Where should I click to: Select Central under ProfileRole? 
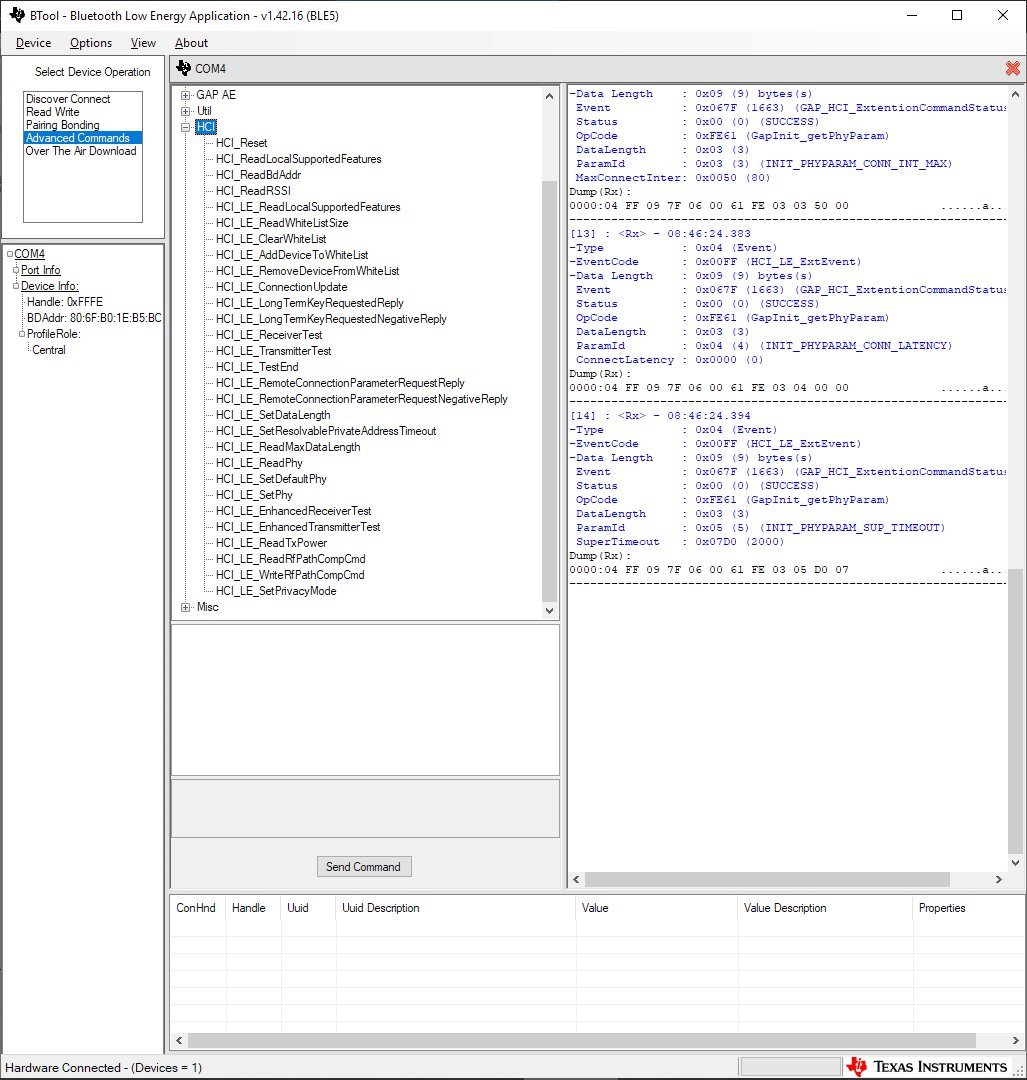click(x=48, y=349)
